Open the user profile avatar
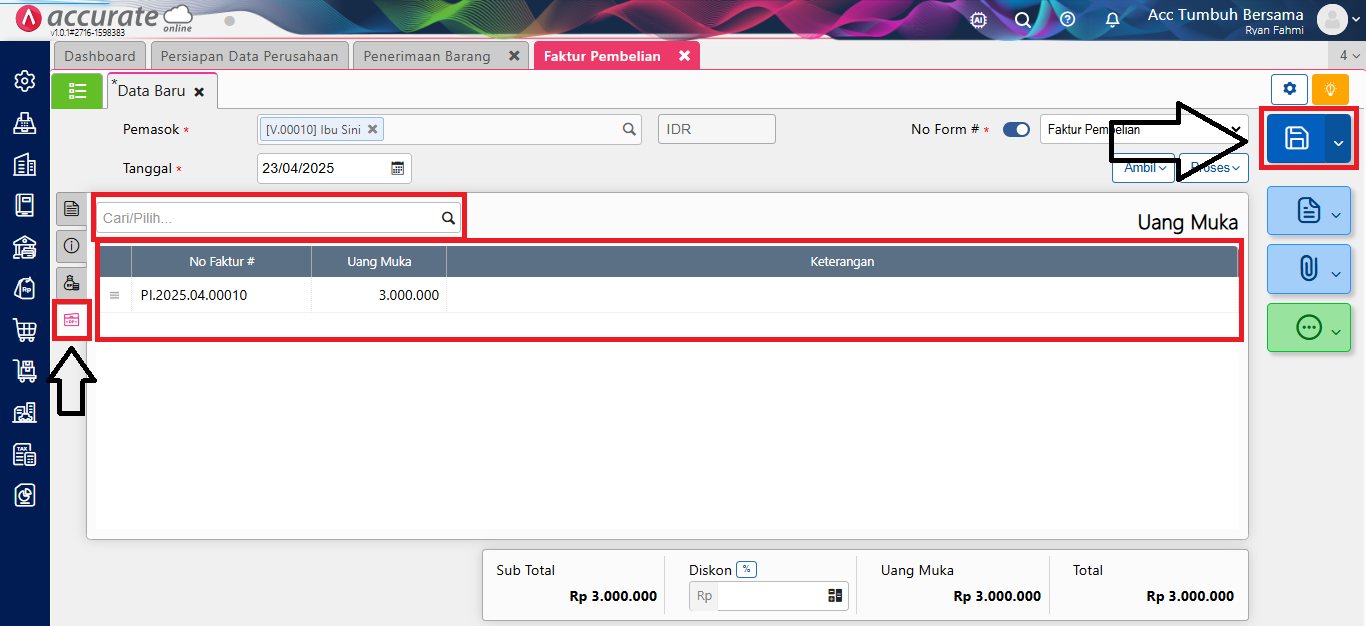Viewport: 1366px width, 626px height. click(x=1332, y=19)
